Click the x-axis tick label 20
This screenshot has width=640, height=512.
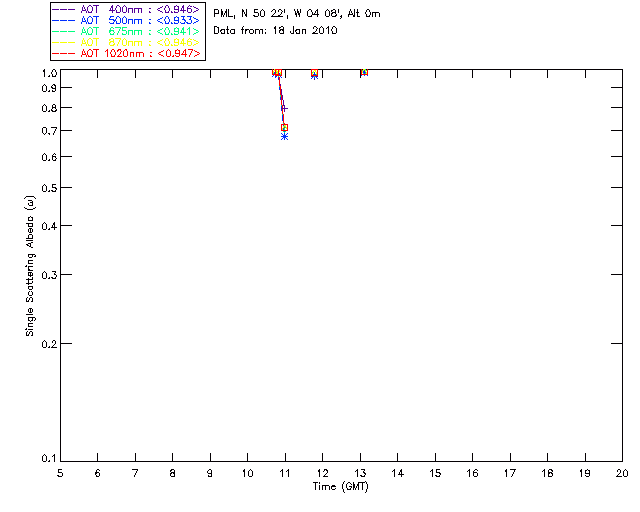coord(622,473)
